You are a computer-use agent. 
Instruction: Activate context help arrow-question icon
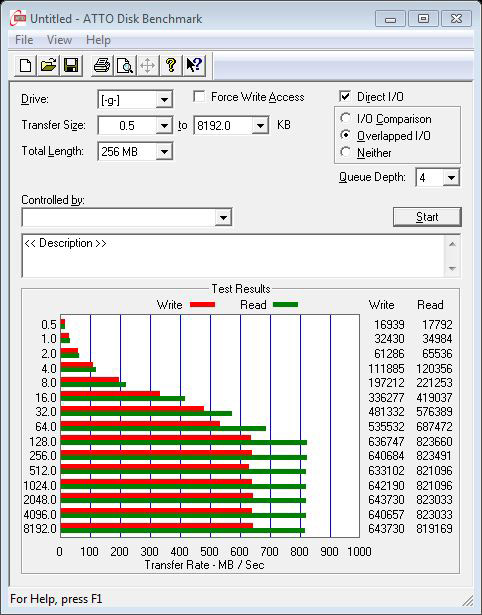click(194, 65)
